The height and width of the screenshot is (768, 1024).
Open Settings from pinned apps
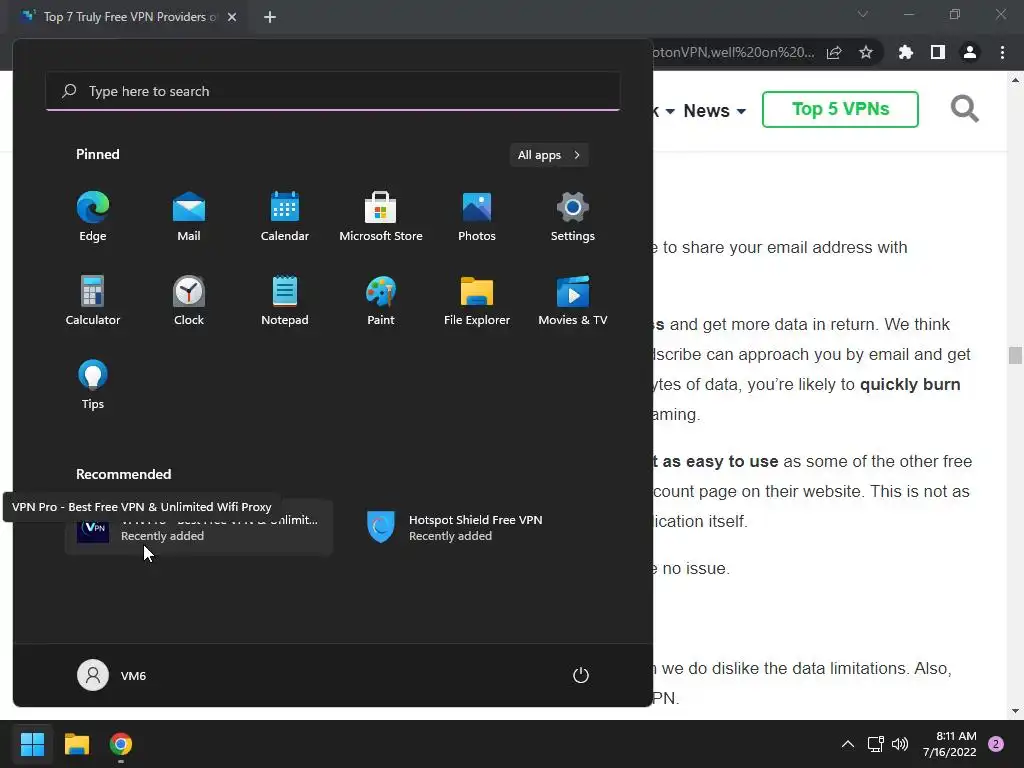tap(573, 217)
